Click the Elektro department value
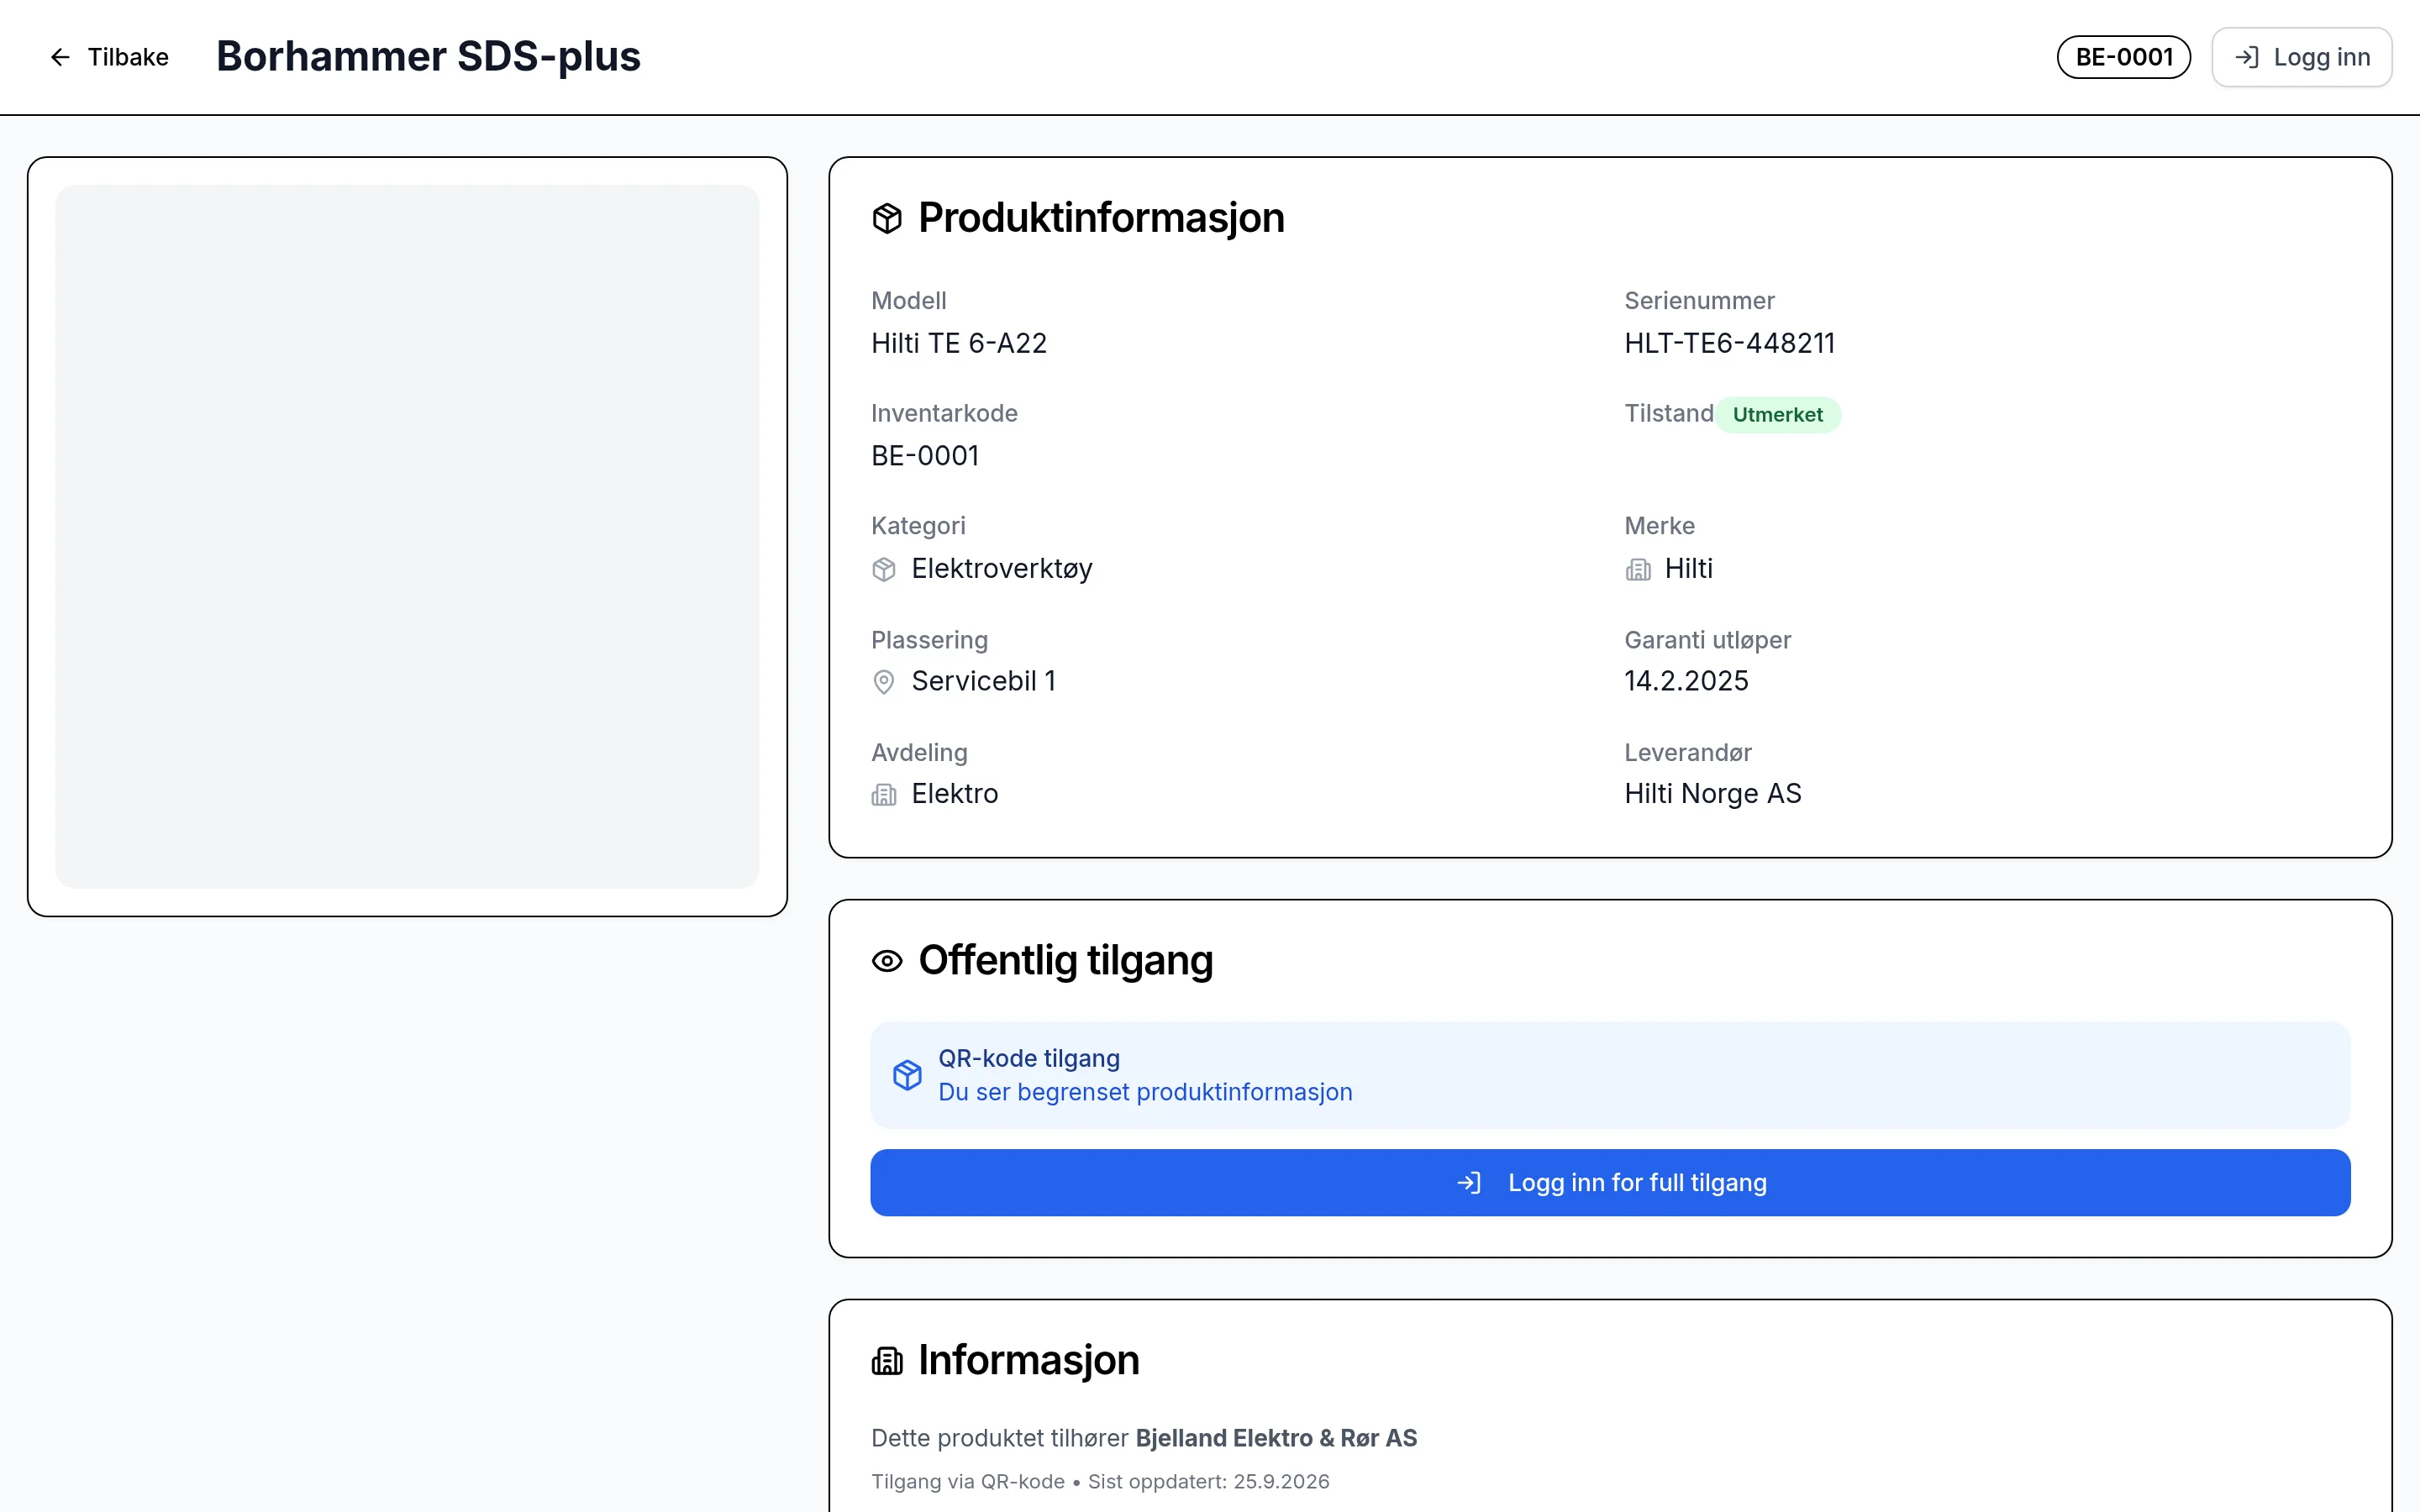 tap(955, 793)
